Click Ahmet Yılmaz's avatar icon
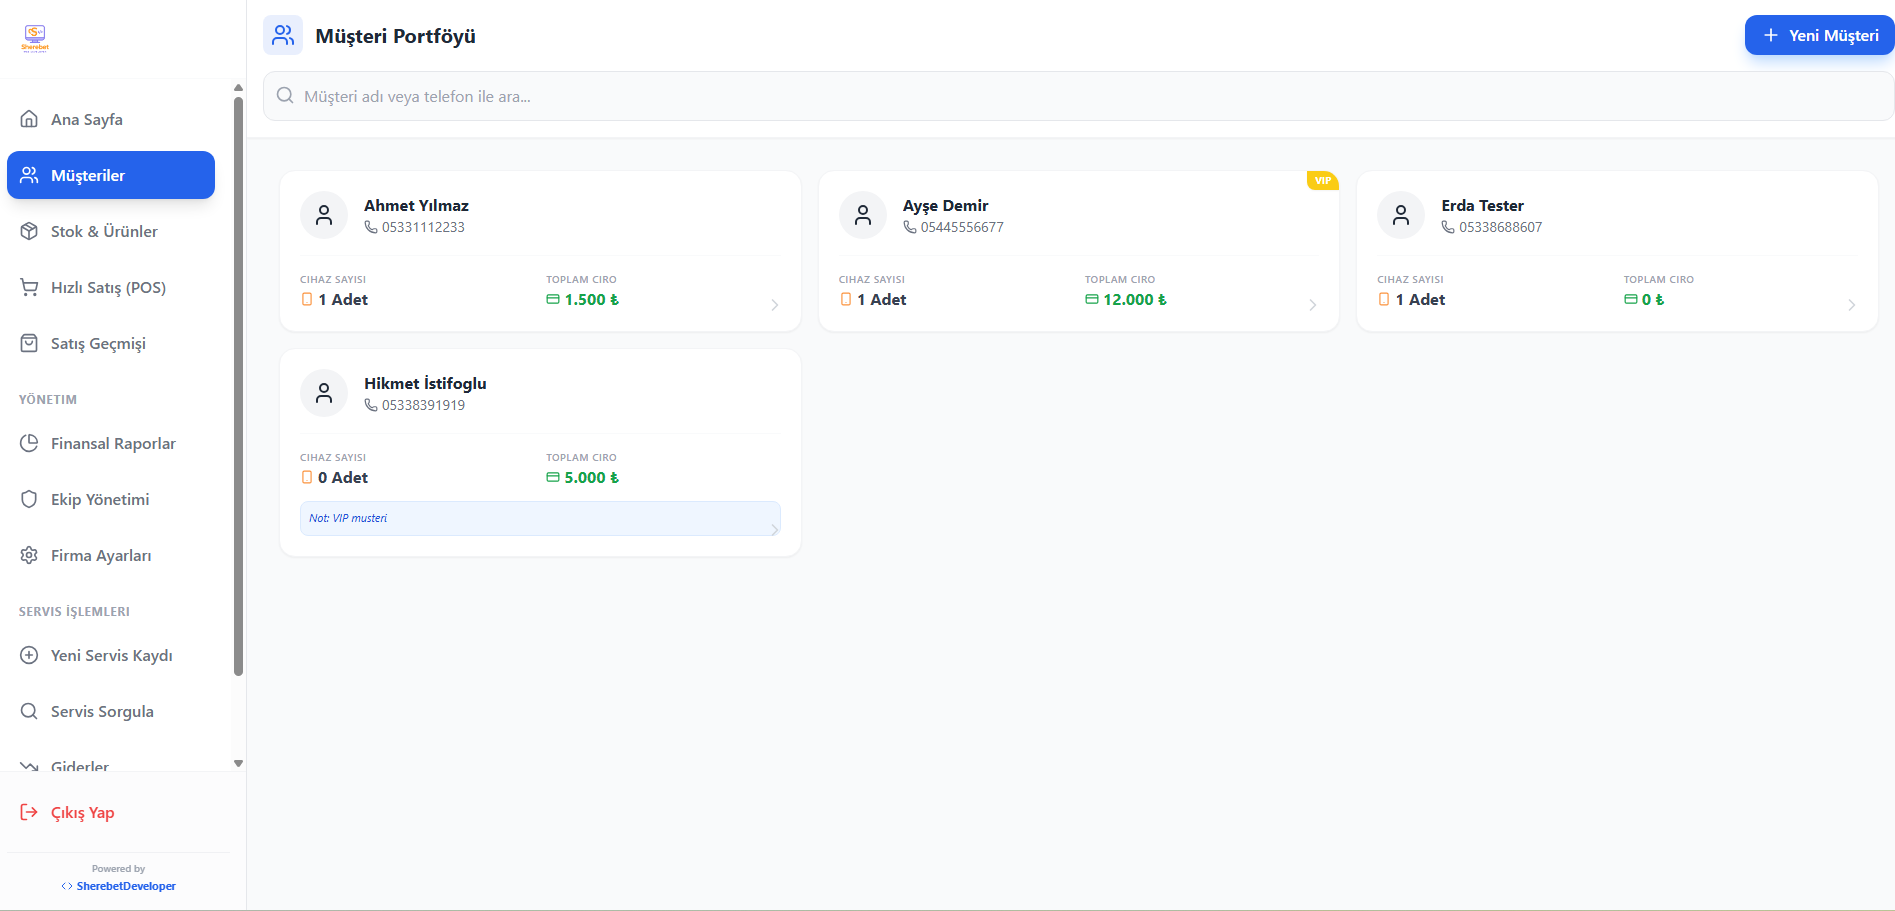This screenshot has width=1895, height=911. click(324, 215)
